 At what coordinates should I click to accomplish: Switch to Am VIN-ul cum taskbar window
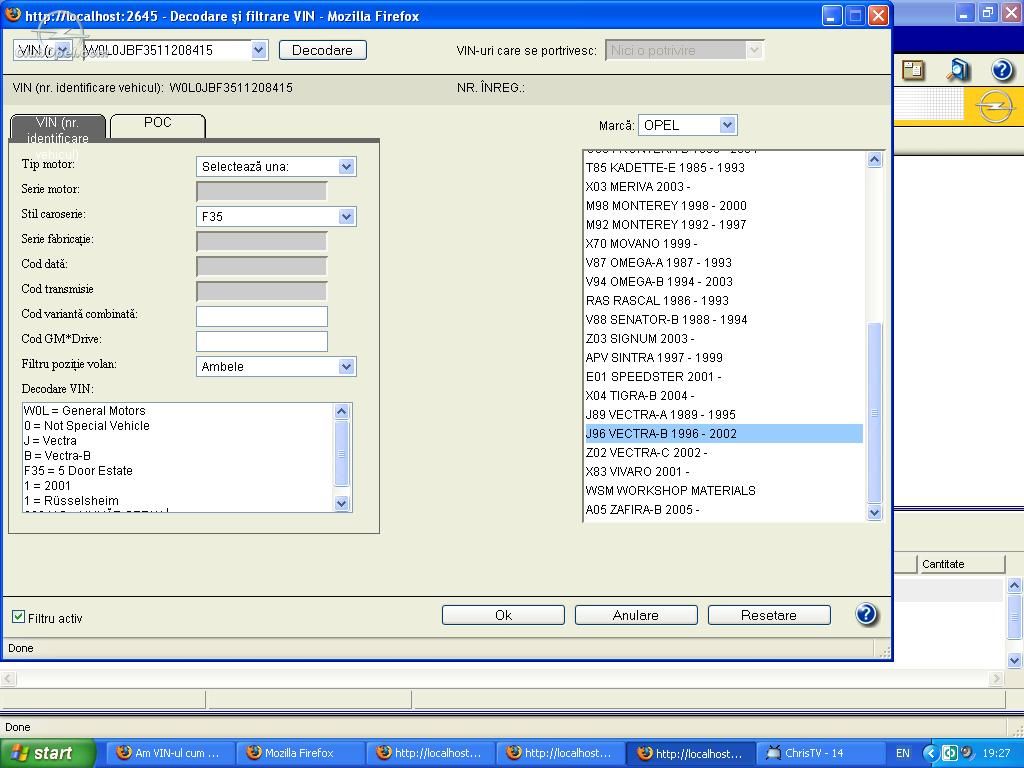tap(168, 753)
